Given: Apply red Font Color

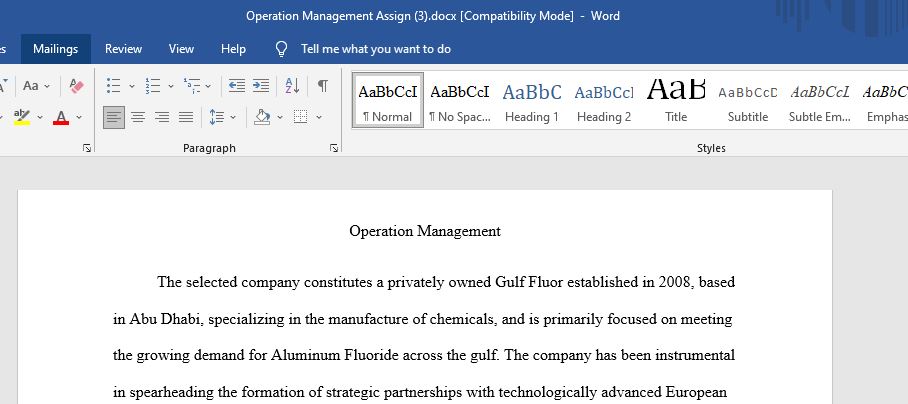Looking at the screenshot, I should [61, 117].
